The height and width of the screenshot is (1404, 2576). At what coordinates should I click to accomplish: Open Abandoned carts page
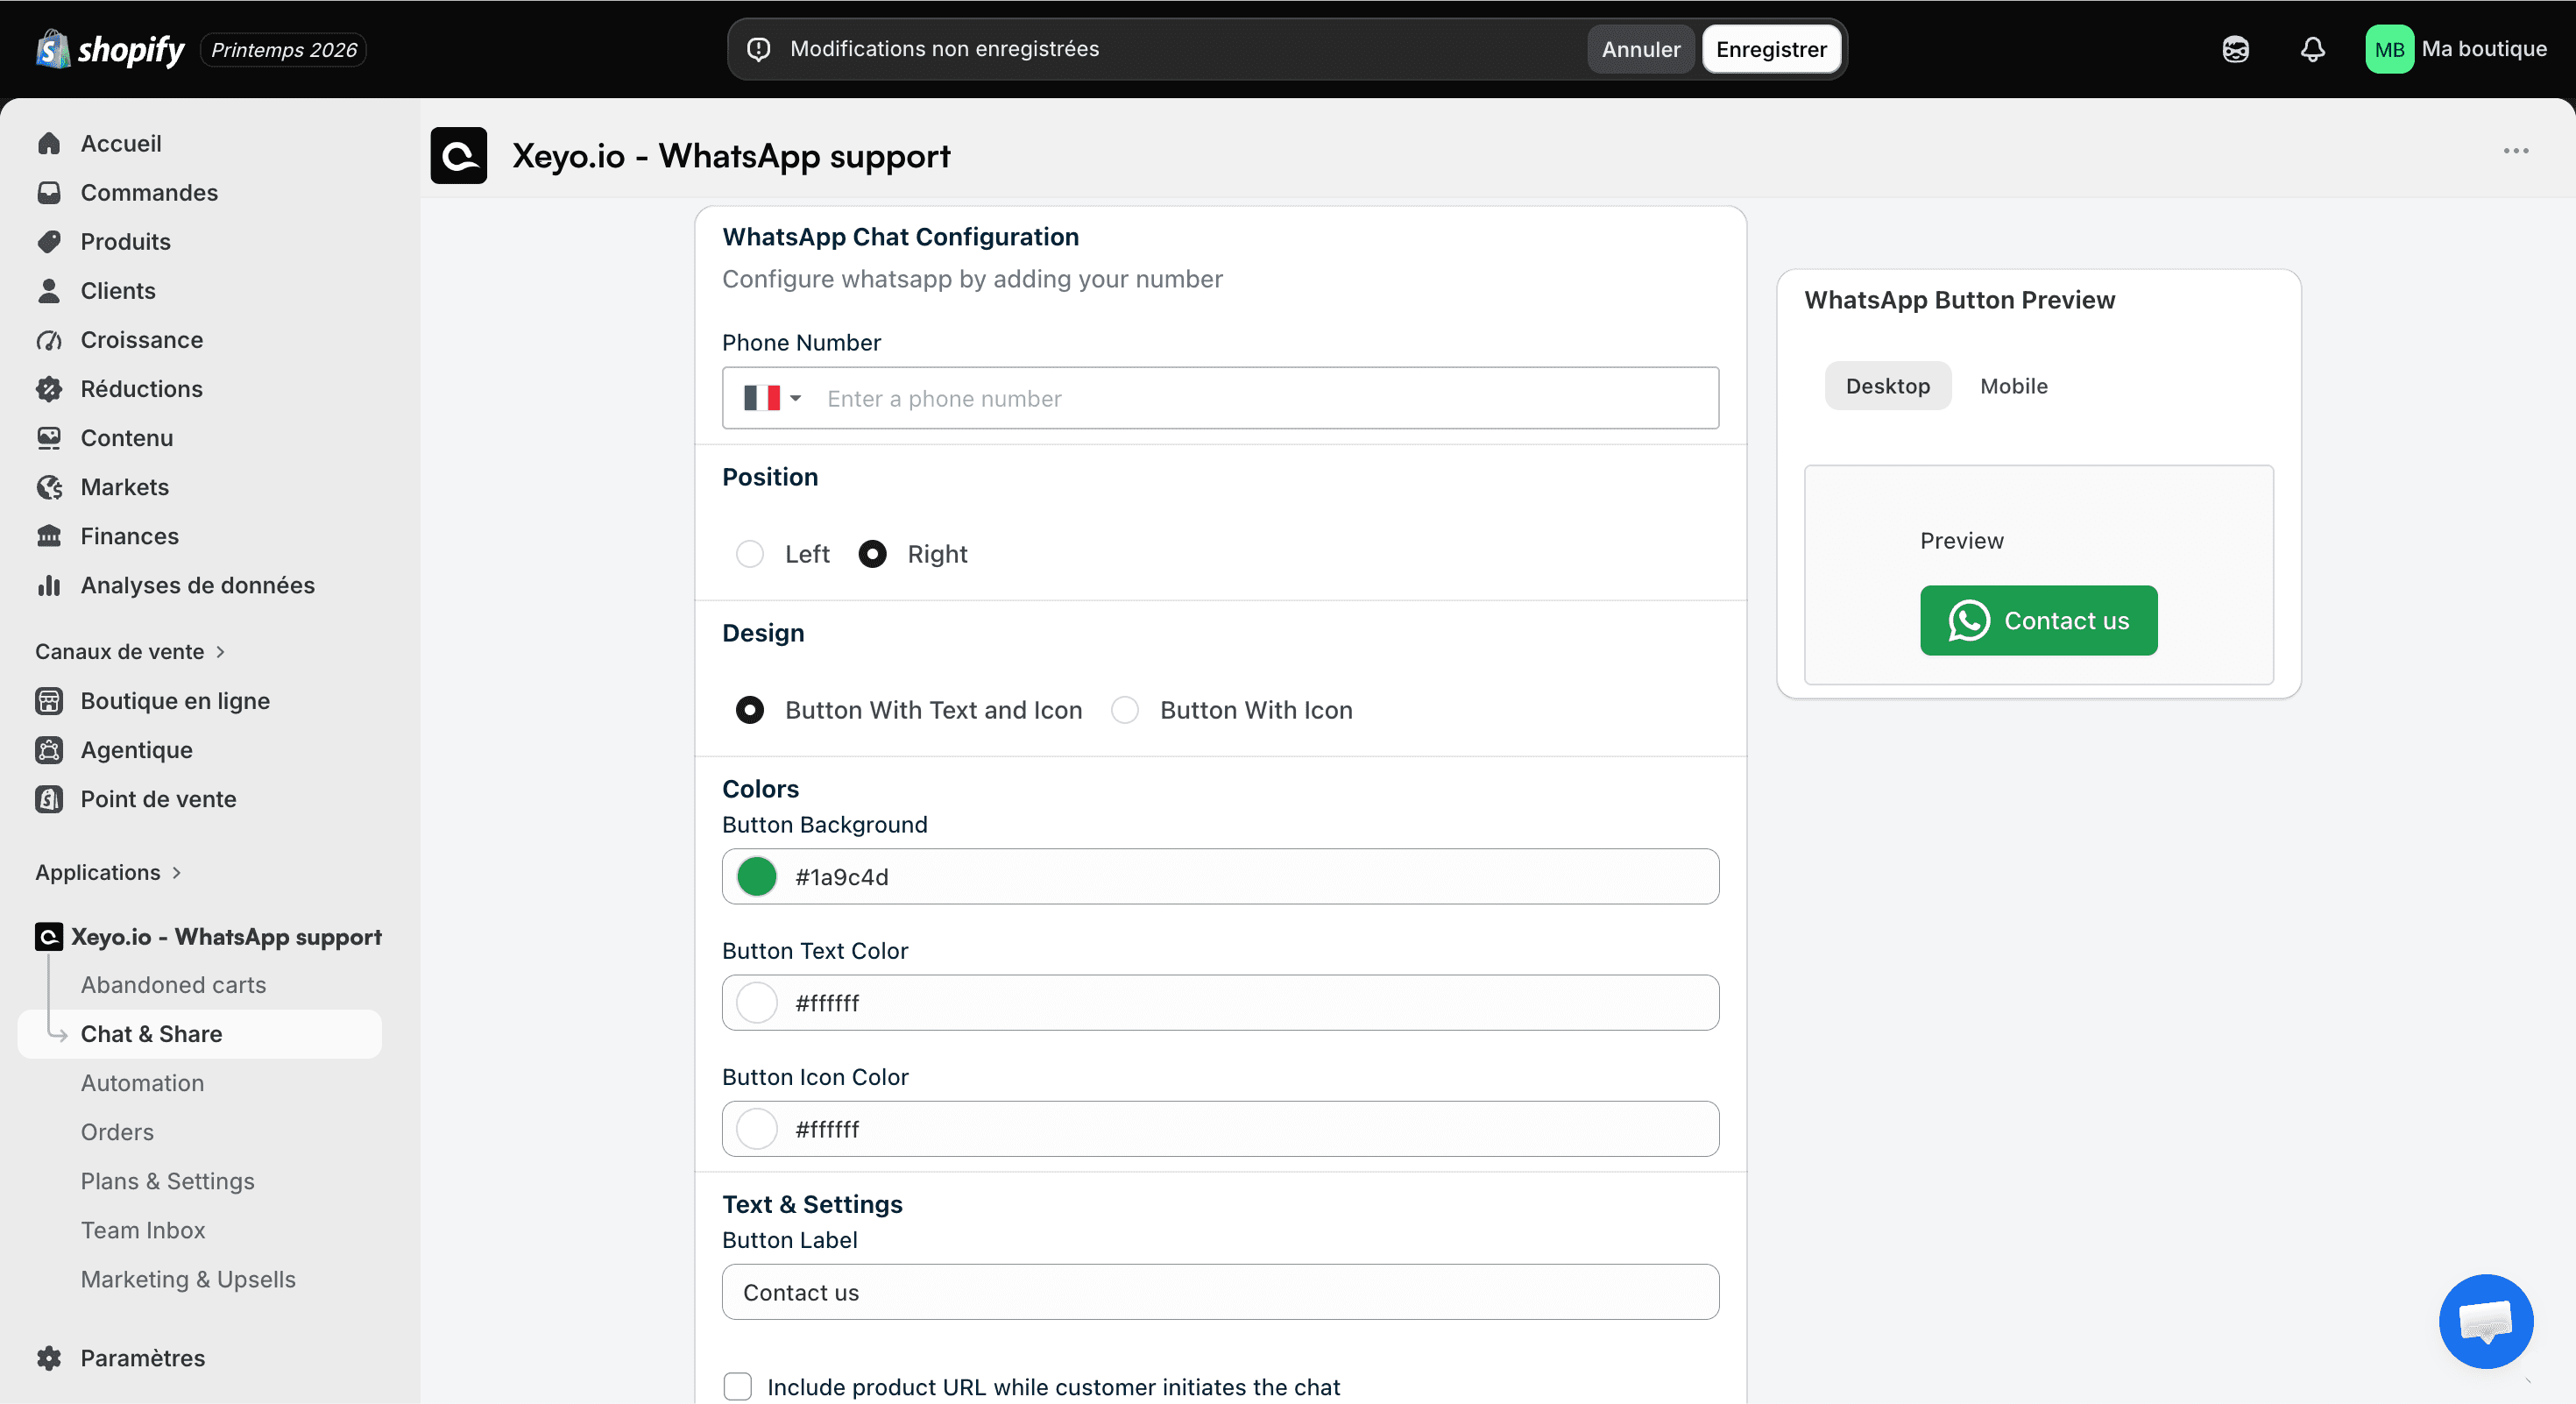pos(173,984)
